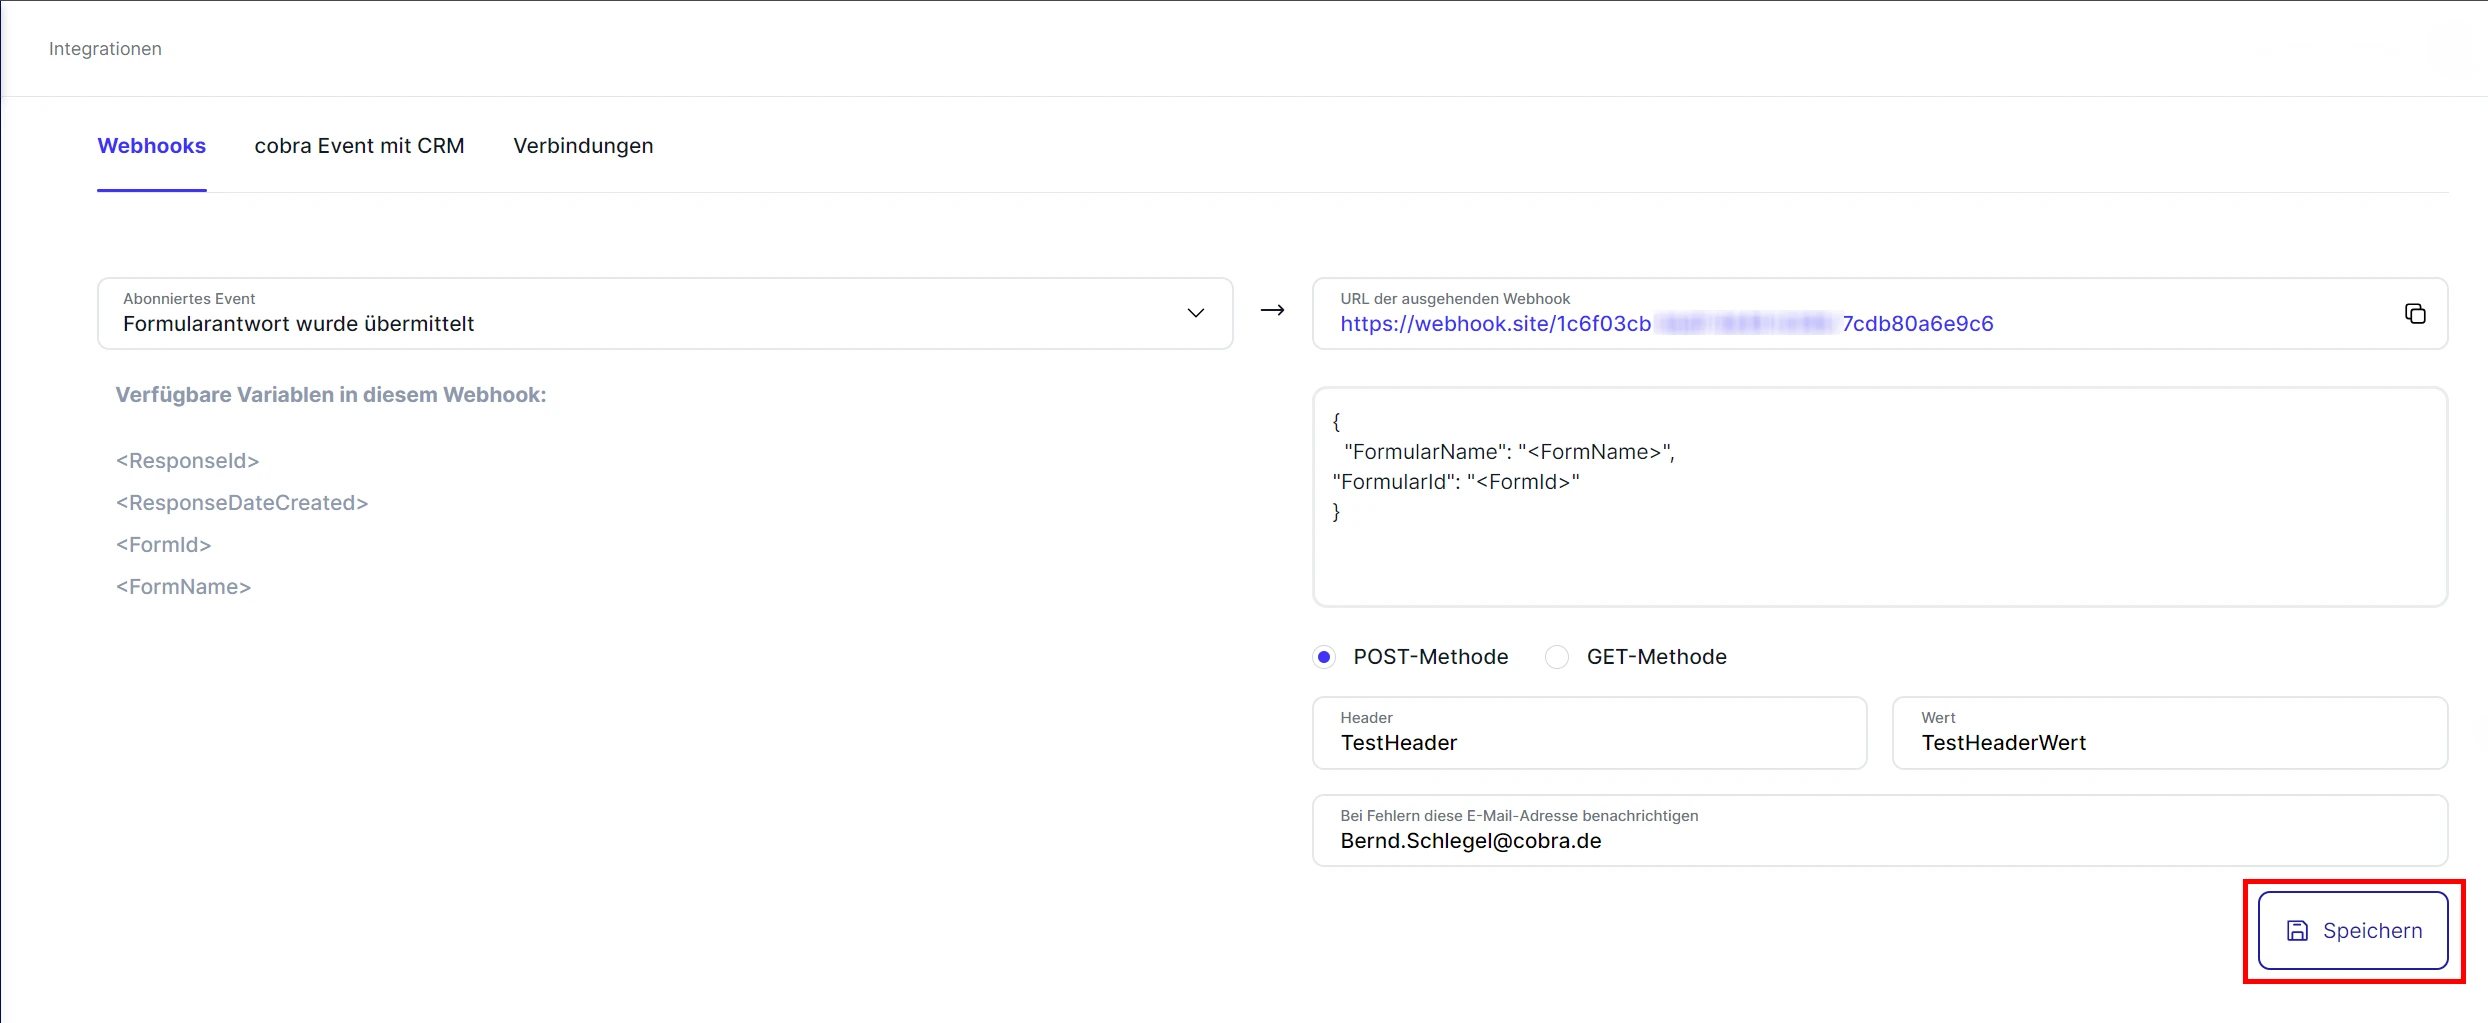Click the Wert field containing TestHeaderWert
Image resolution: width=2488 pixels, height=1023 pixels.
click(2168, 735)
